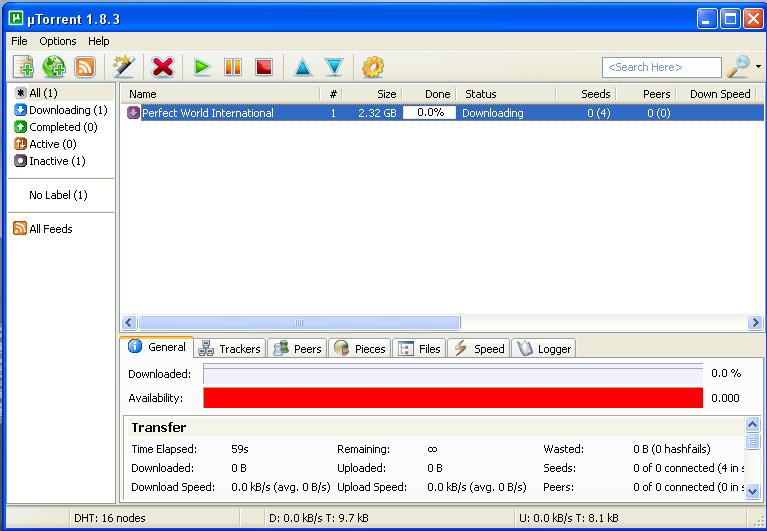The width and height of the screenshot is (767, 531).
Task: Sort by Peers column header
Action: [646, 94]
